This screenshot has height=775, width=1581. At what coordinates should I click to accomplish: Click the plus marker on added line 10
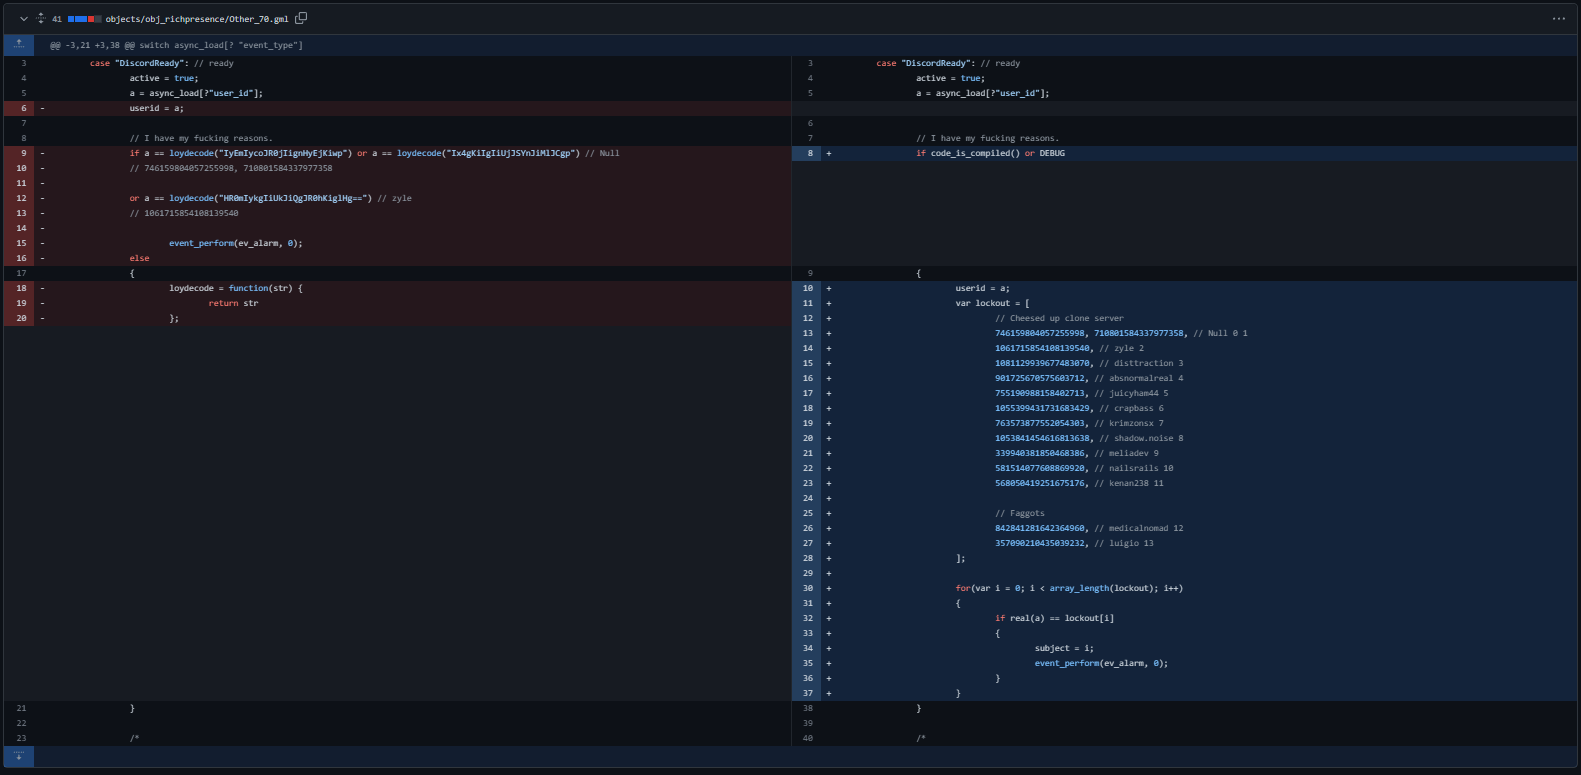829,288
